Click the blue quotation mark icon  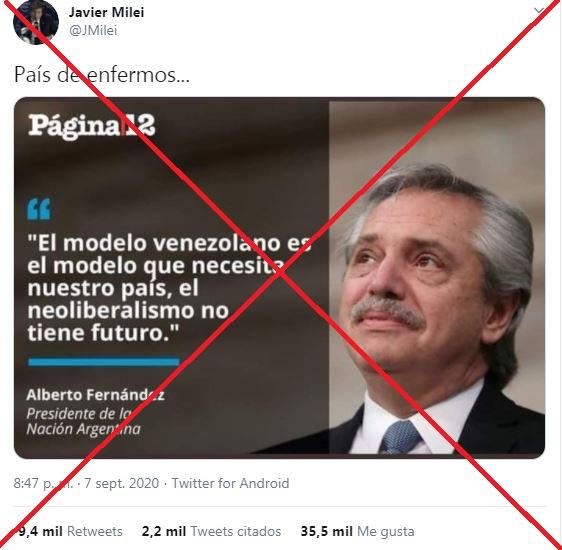point(39,209)
